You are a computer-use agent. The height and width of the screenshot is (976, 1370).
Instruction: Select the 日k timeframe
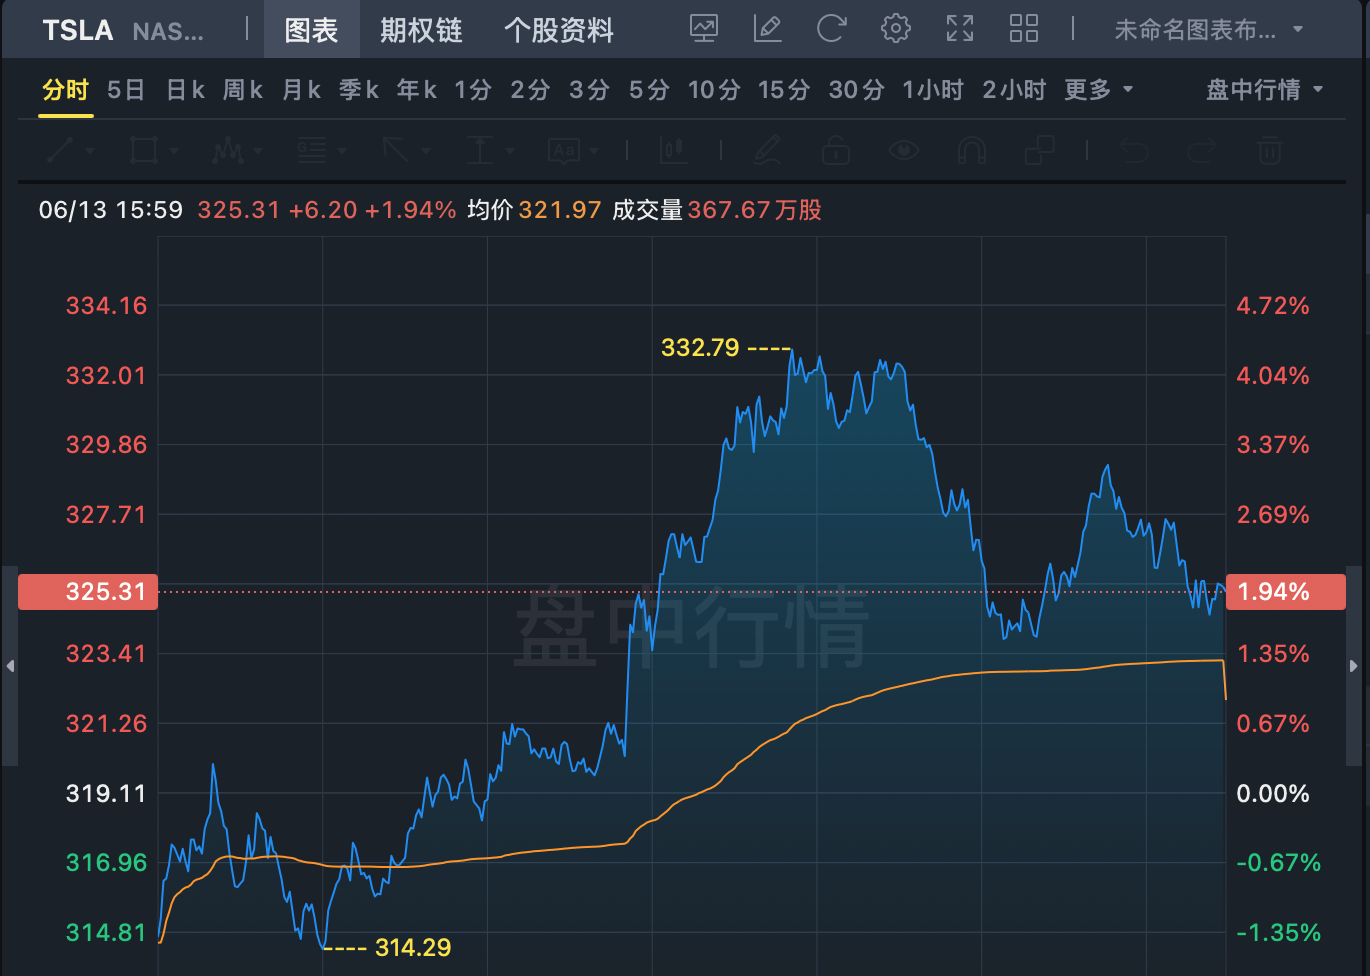(185, 90)
